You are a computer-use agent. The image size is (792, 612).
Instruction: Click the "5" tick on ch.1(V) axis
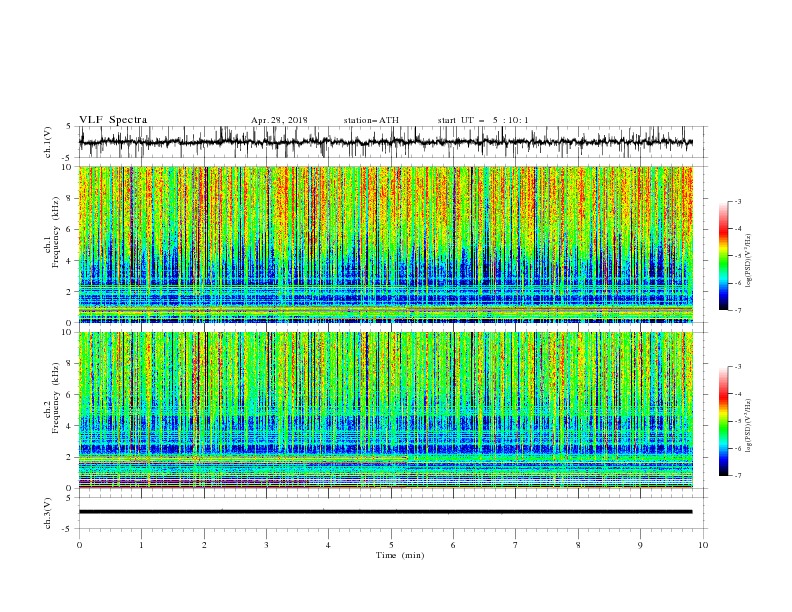69,126
